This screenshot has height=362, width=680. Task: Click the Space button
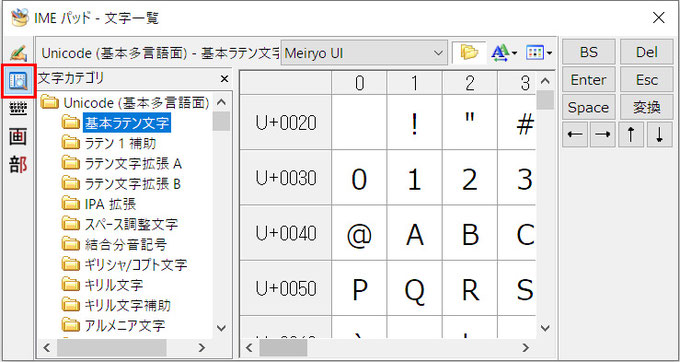[x=588, y=107]
